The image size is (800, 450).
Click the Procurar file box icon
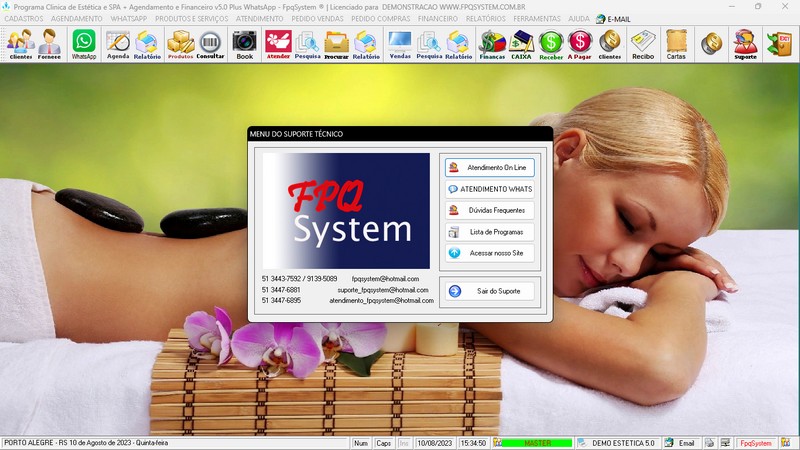(336, 44)
